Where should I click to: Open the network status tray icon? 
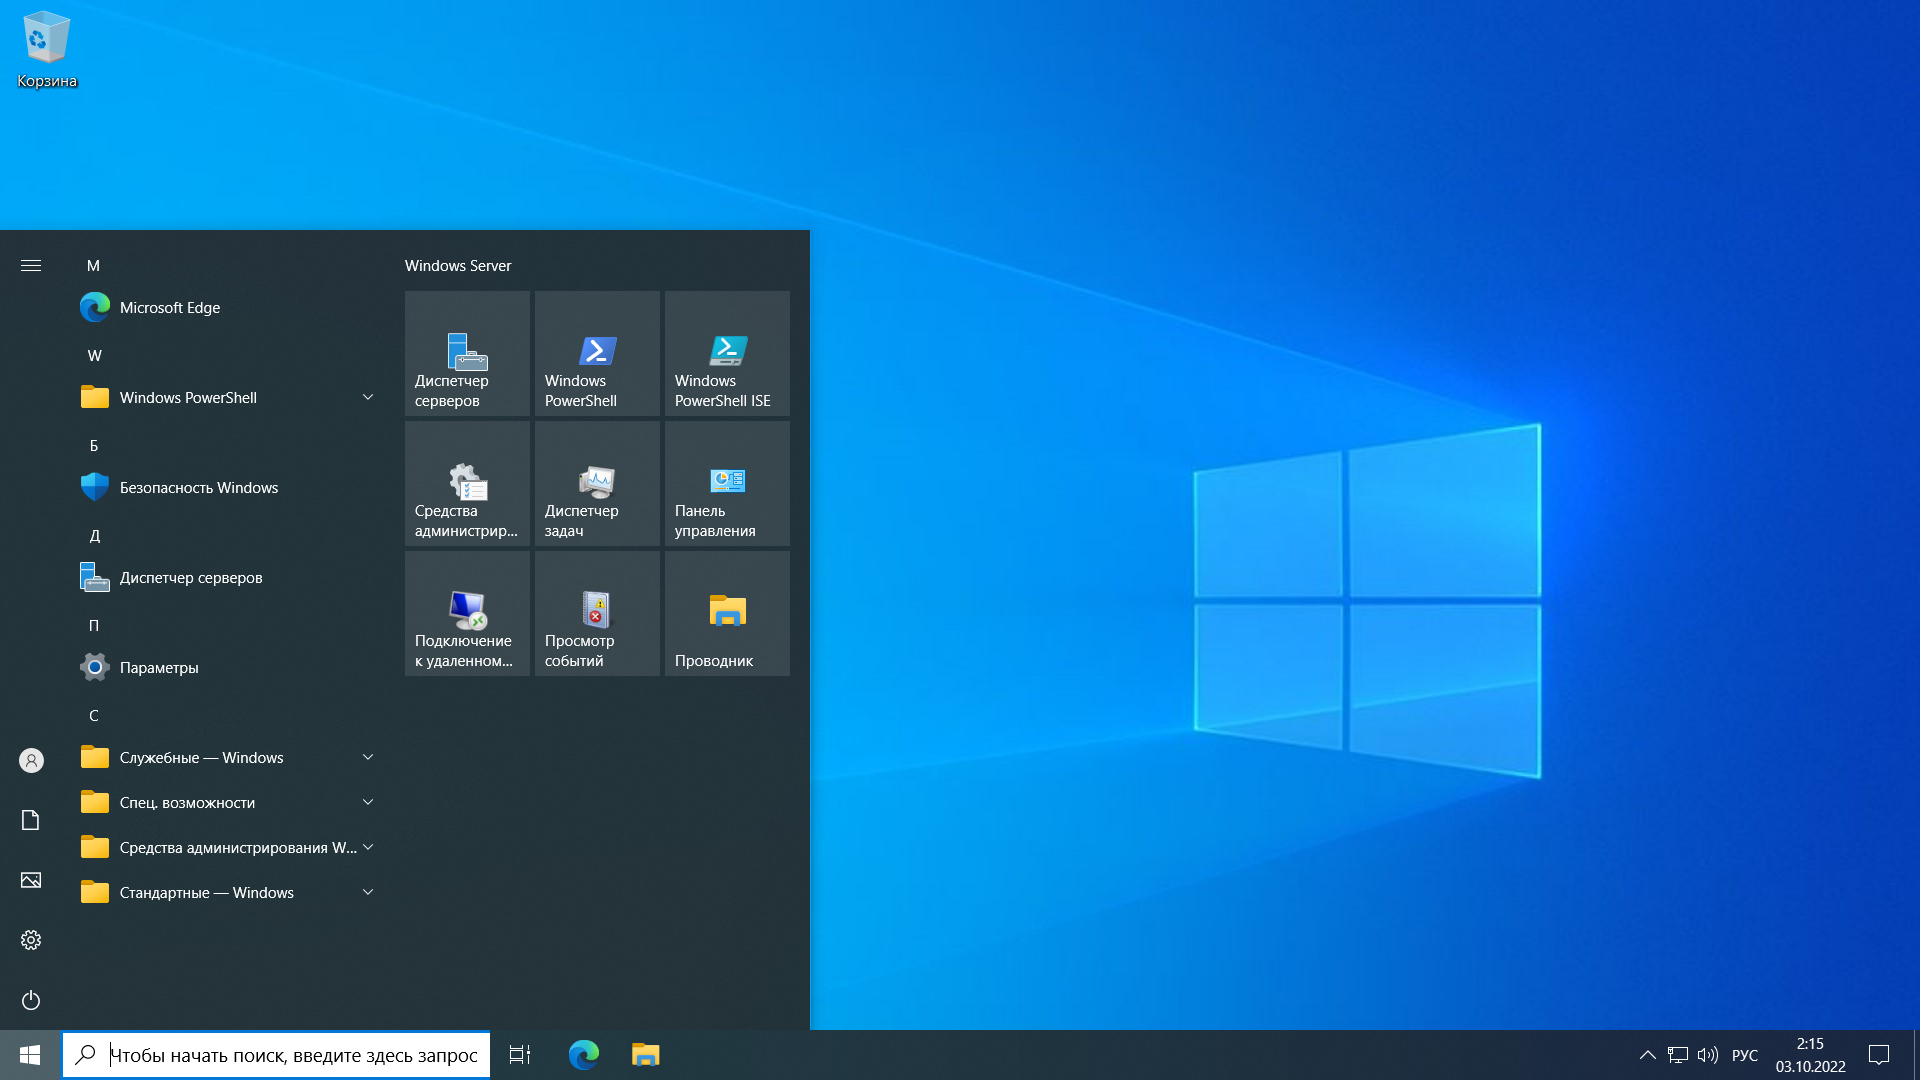(x=1678, y=1055)
